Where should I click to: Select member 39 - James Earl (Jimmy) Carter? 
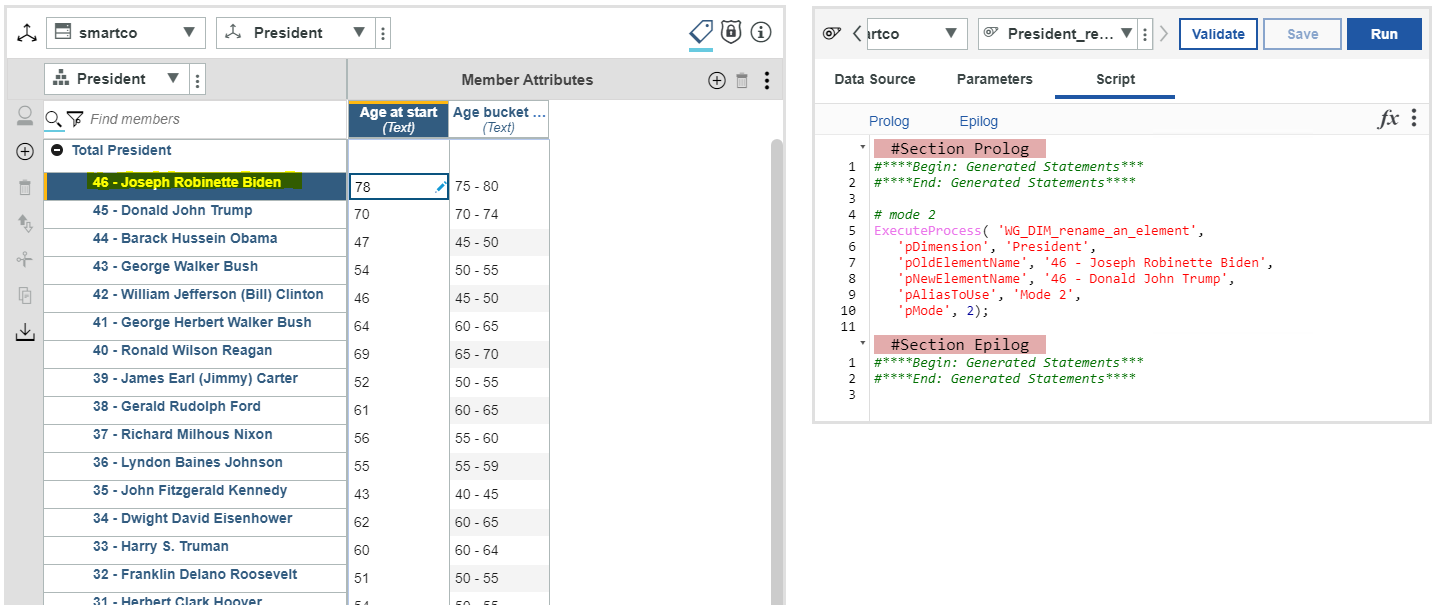[x=195, y=379]
